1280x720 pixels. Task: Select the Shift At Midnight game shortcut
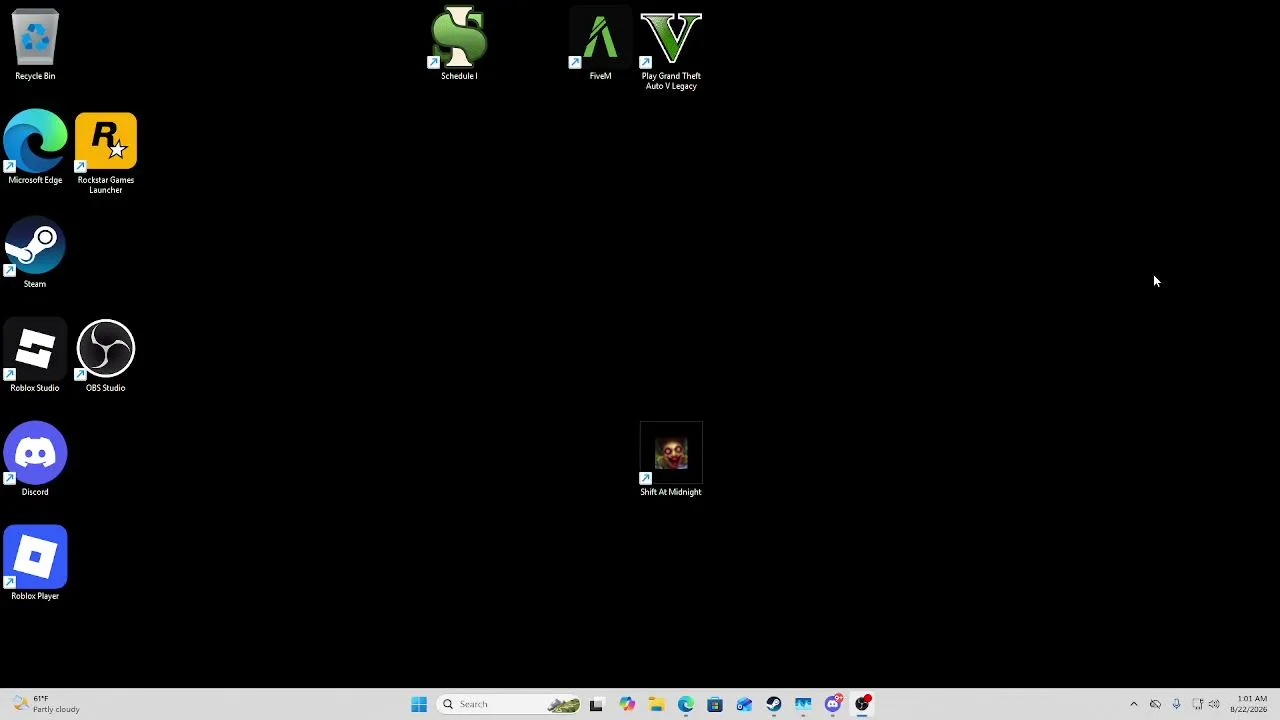pyautogui.click(x=671, y=460)
